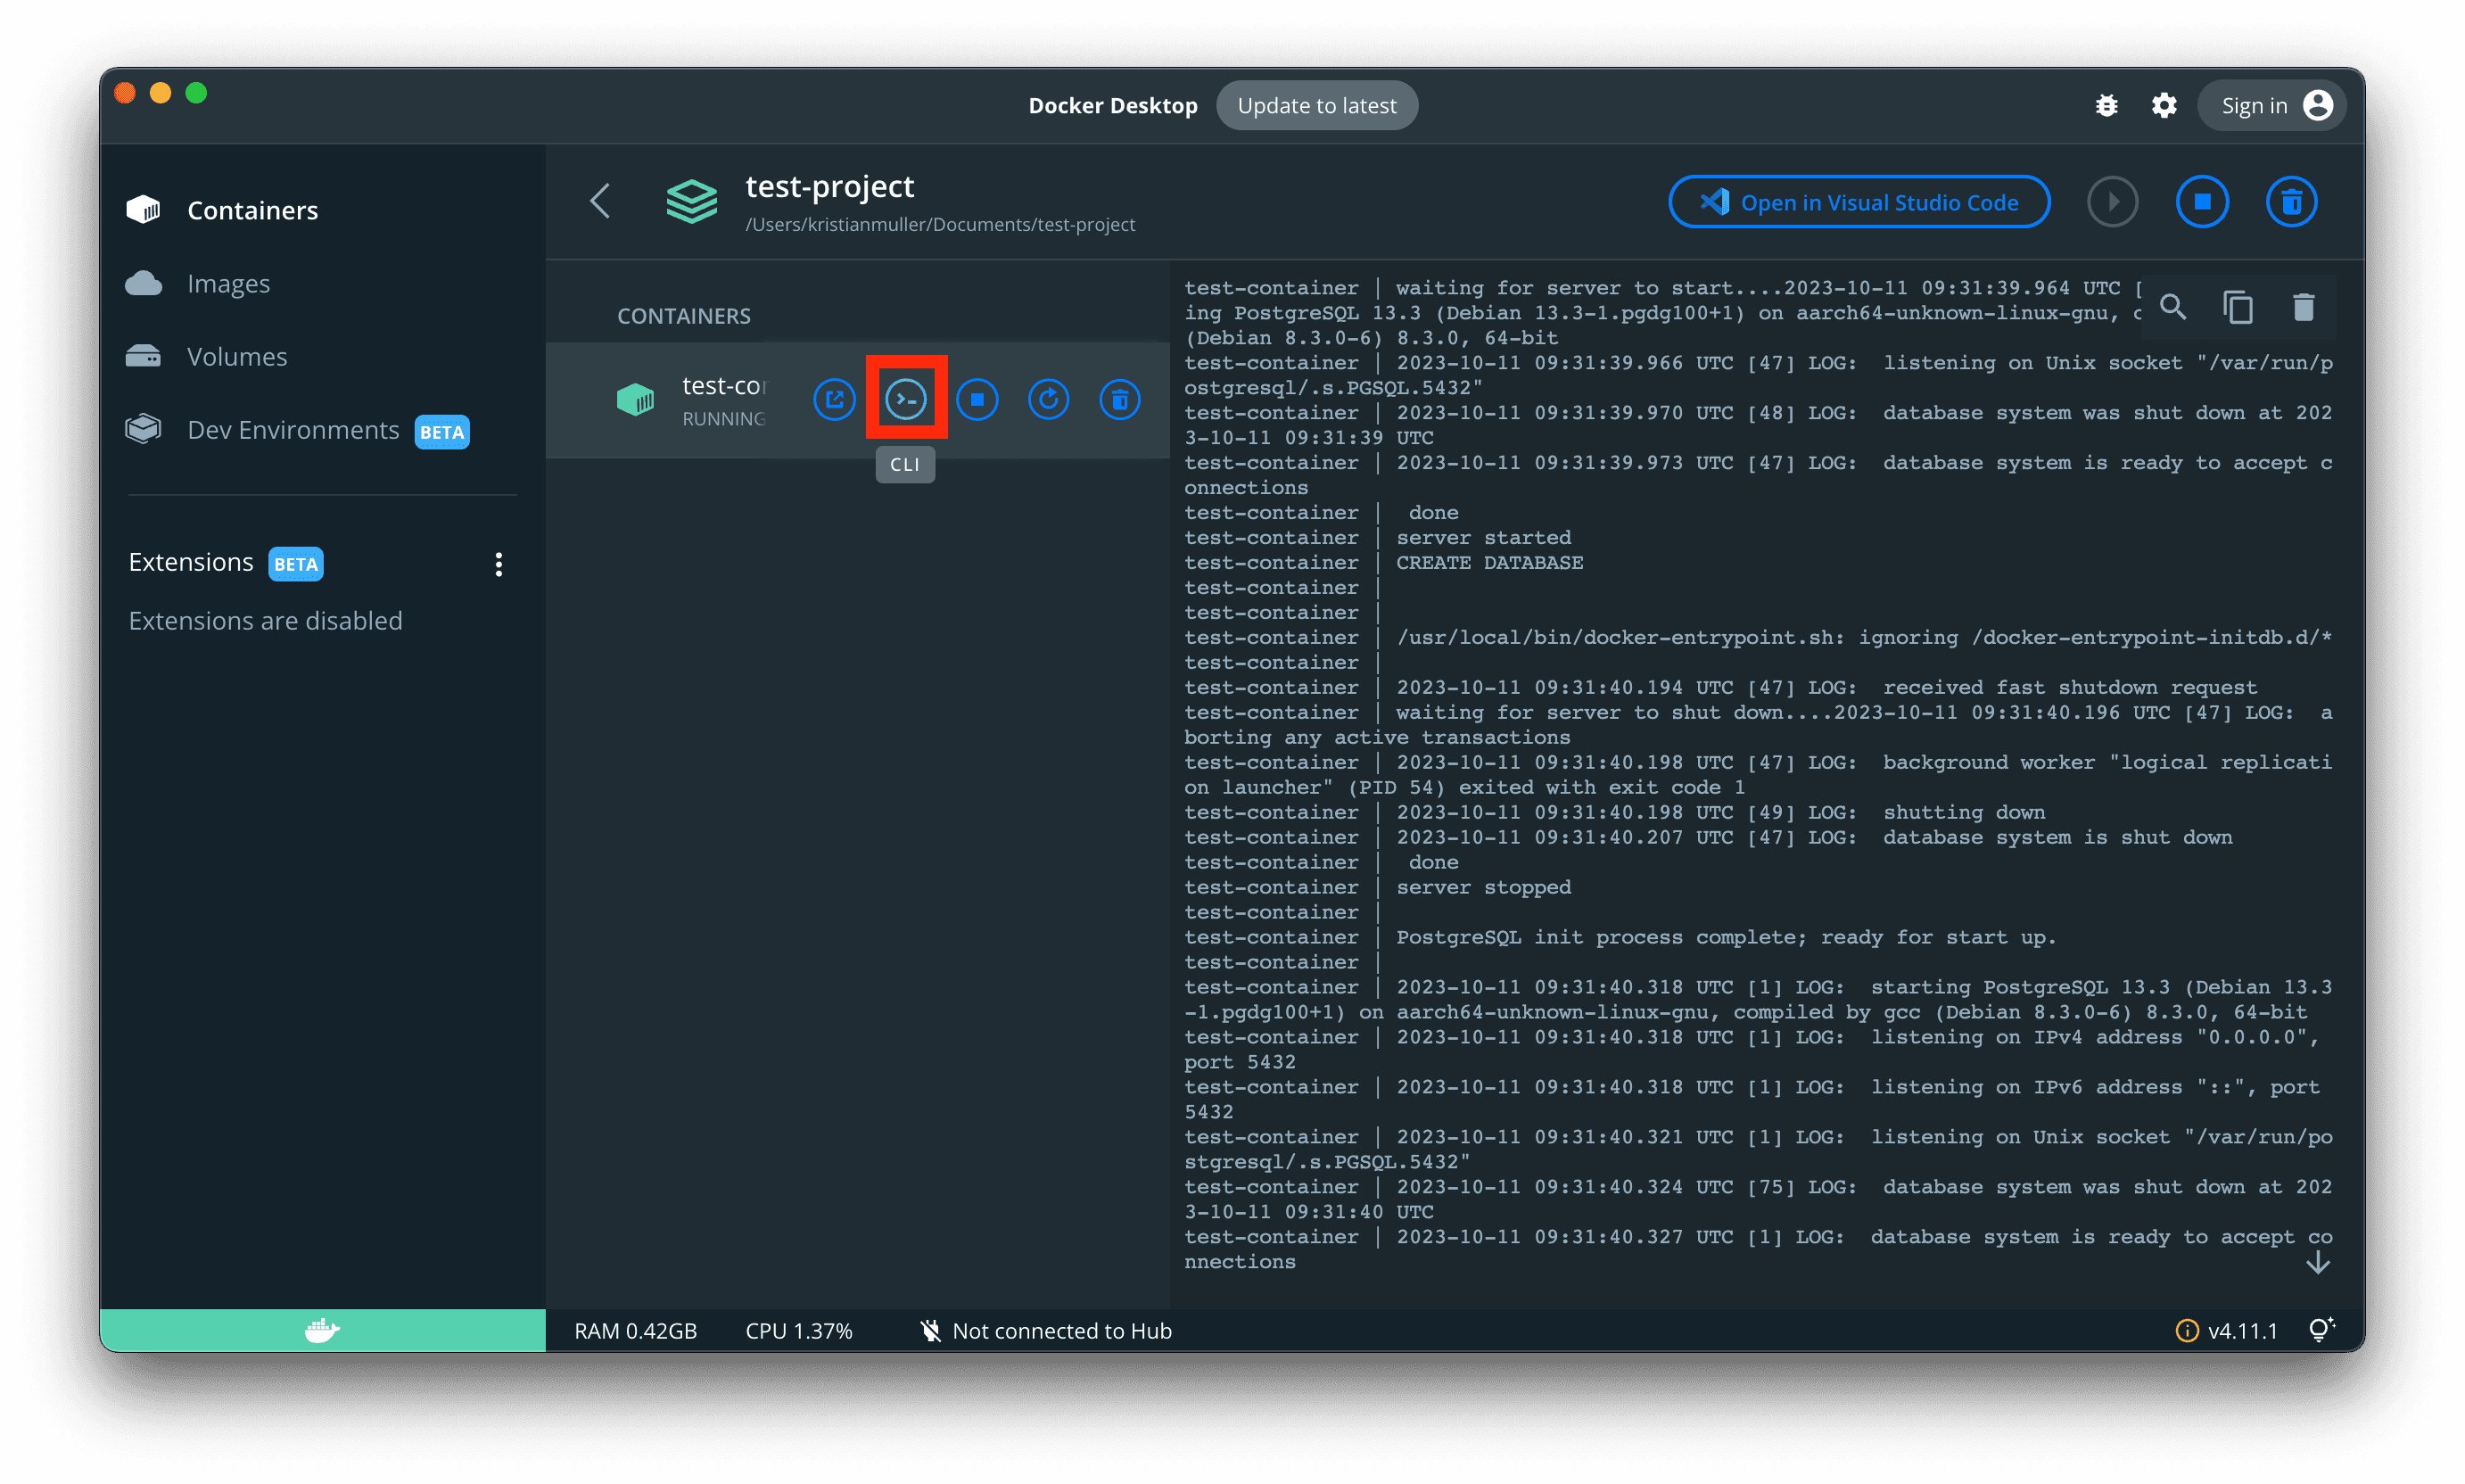The height and width of the screenshot is (1484, 2465).
Task: Stop the test-container container
Action: click(977, 400)
